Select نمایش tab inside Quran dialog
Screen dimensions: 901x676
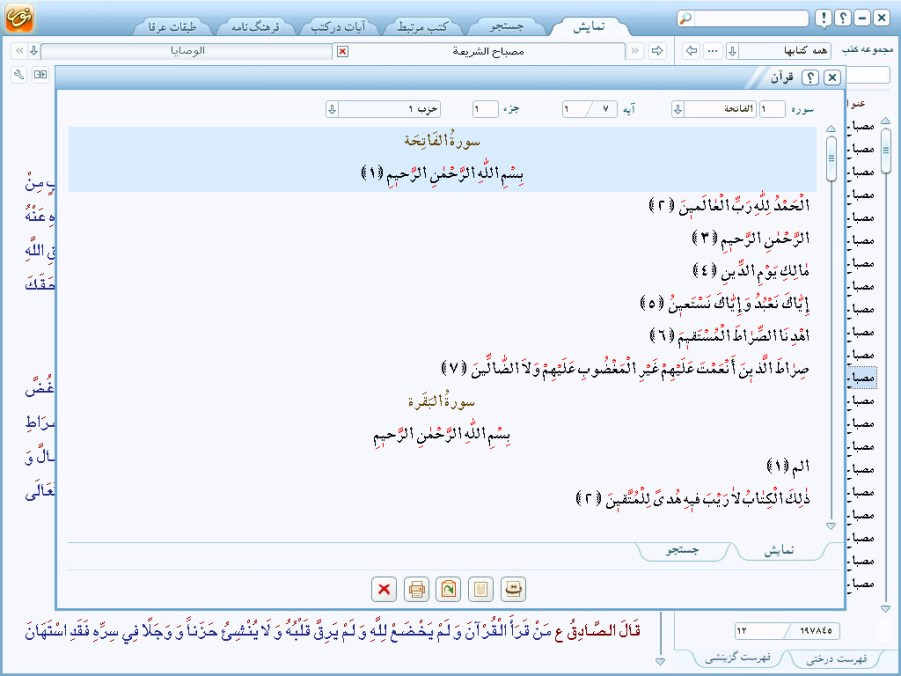point(779,551)
